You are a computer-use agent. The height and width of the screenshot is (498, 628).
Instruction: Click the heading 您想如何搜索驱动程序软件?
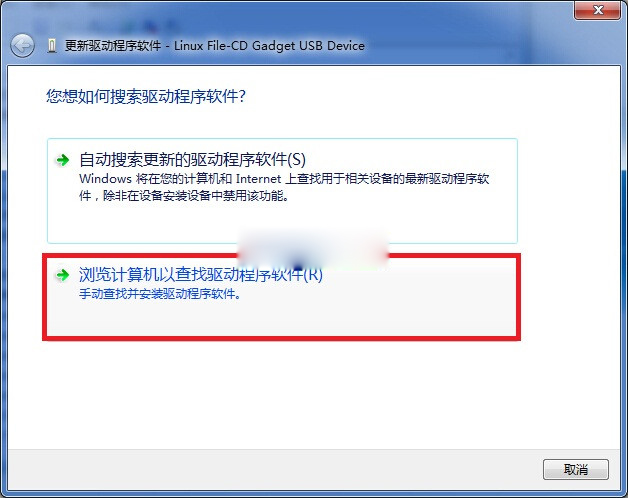pos(146,96)
